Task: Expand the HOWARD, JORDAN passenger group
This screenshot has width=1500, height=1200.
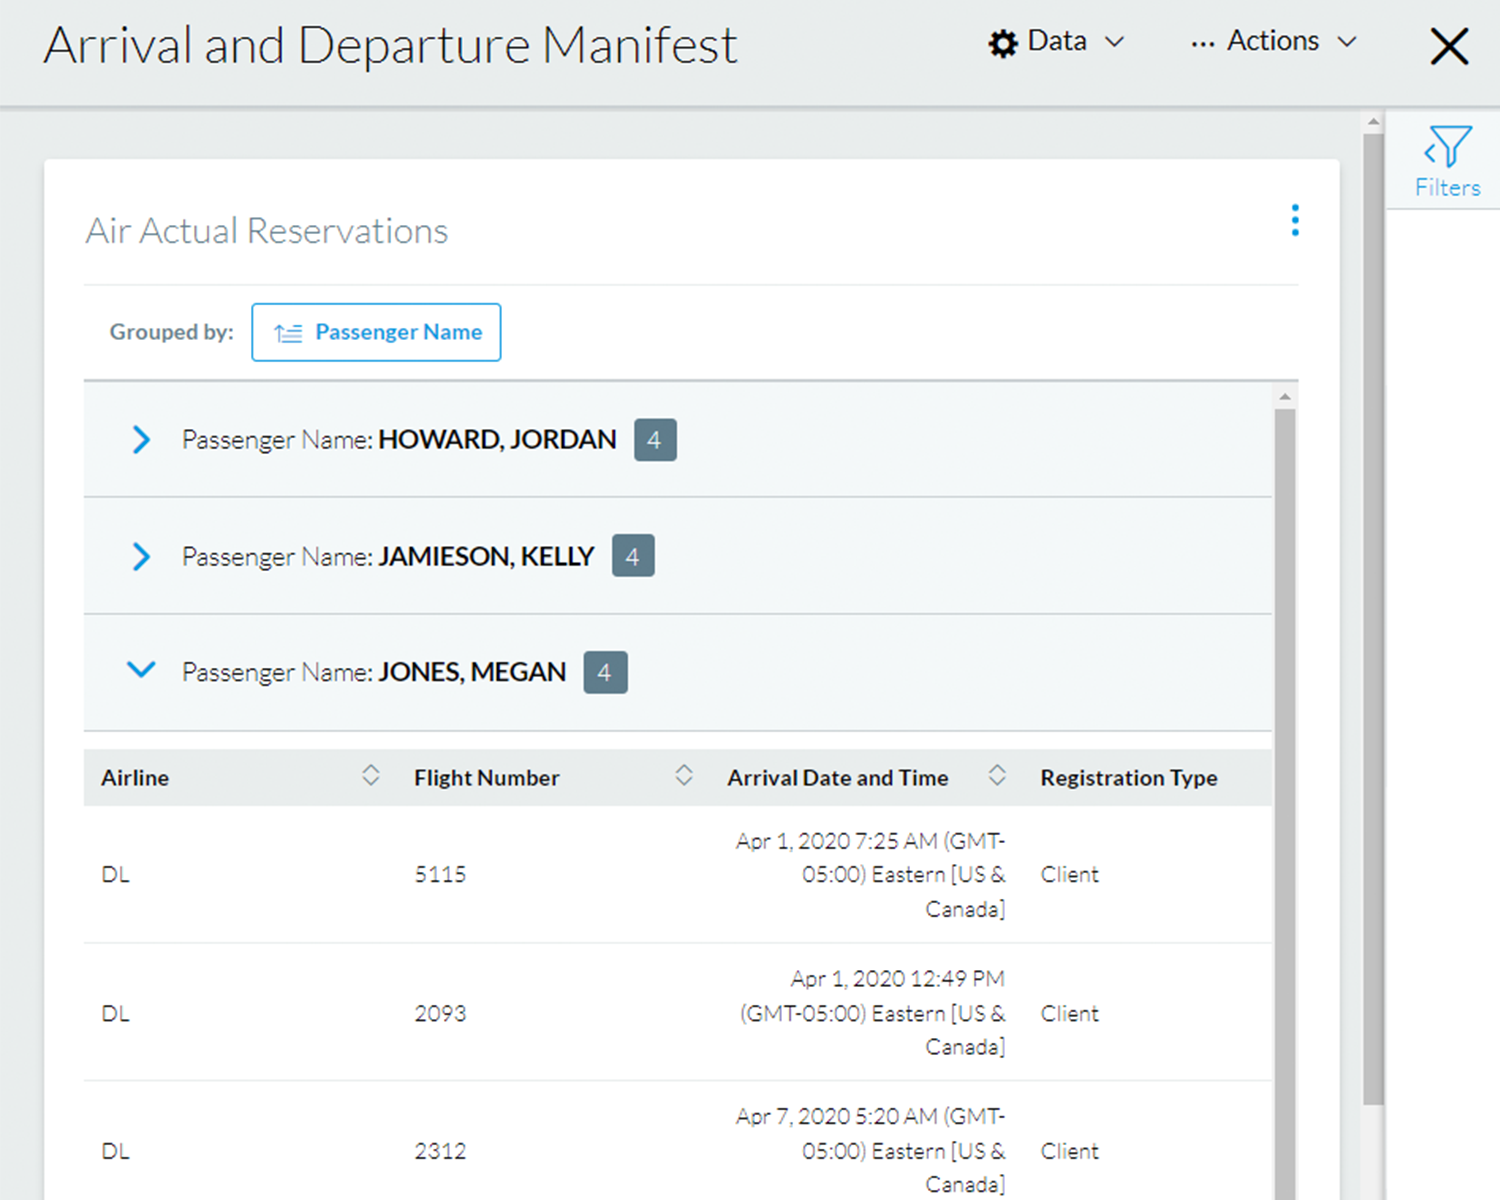Action: click(141, 440)
